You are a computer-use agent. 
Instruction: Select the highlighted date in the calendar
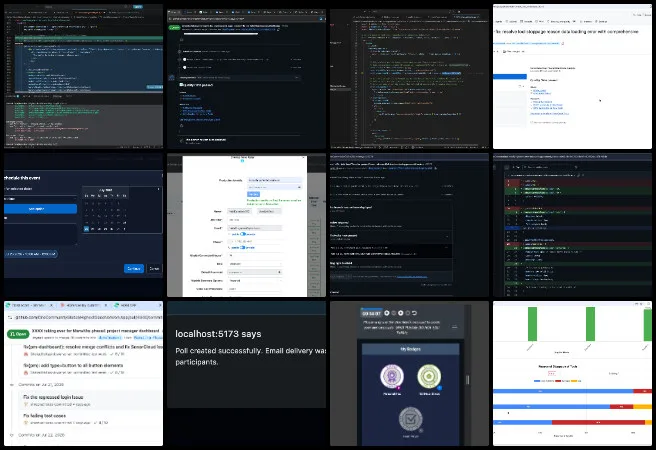87,229
